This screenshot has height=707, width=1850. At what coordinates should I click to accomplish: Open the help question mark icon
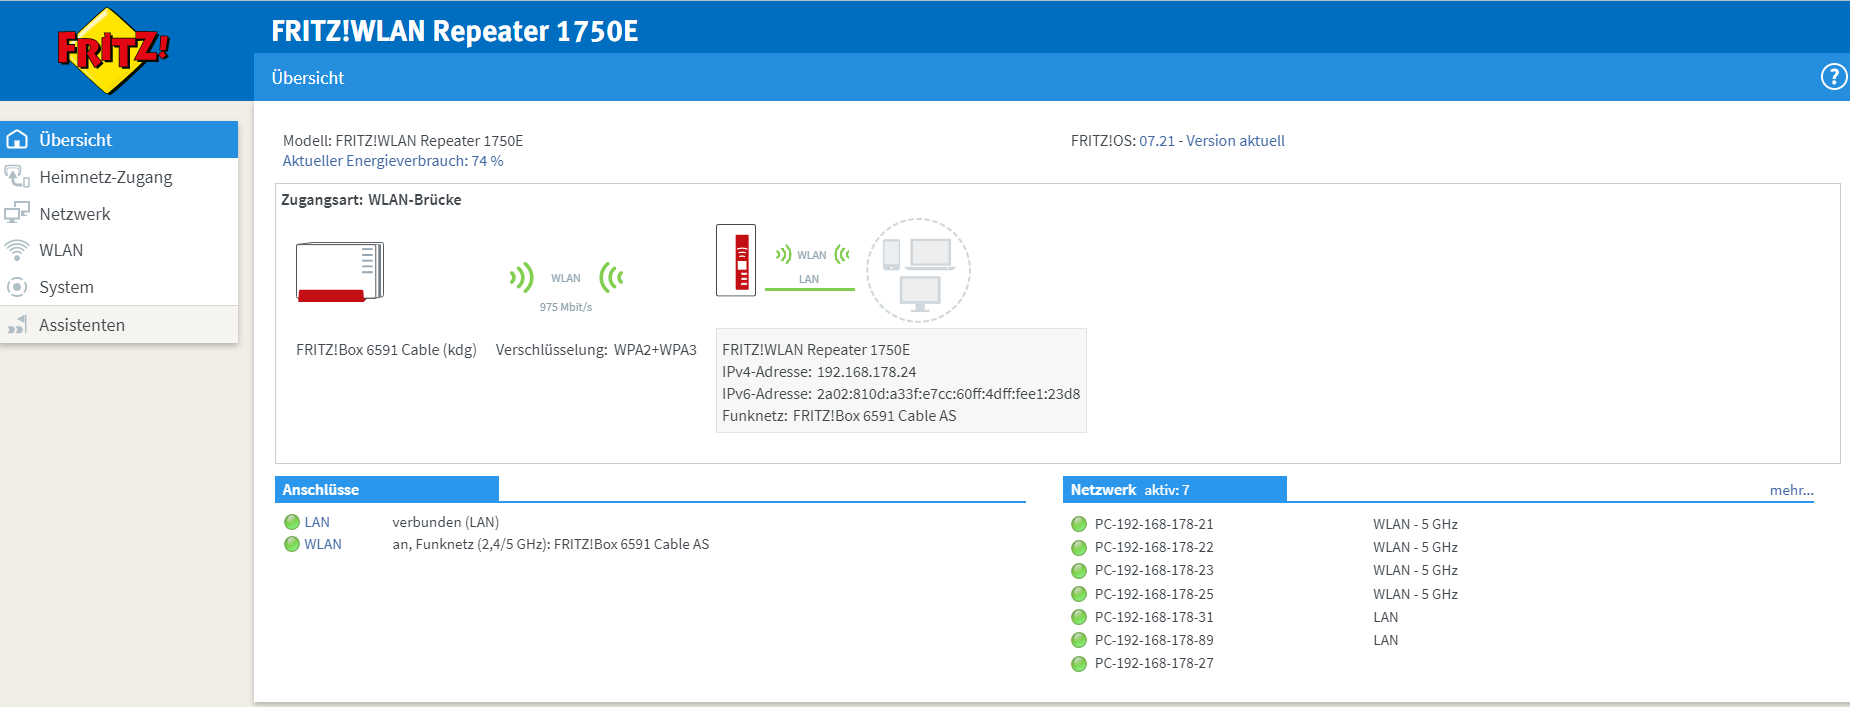[x=1834, y=77]
